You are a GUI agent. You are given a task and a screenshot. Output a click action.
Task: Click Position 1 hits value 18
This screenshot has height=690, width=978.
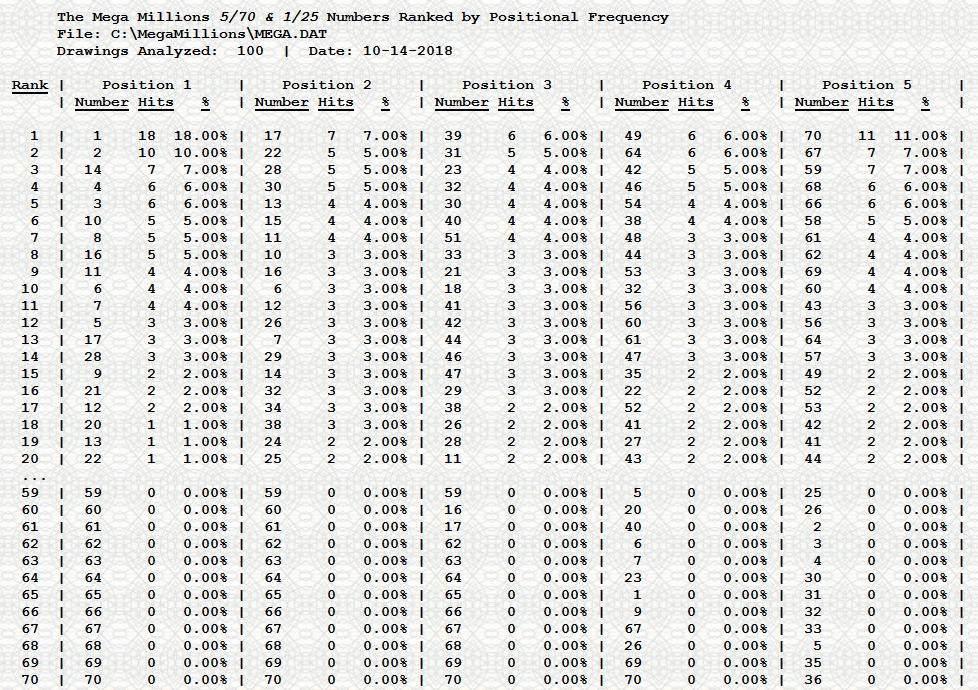pyautogui.click(x=147, y=136)
